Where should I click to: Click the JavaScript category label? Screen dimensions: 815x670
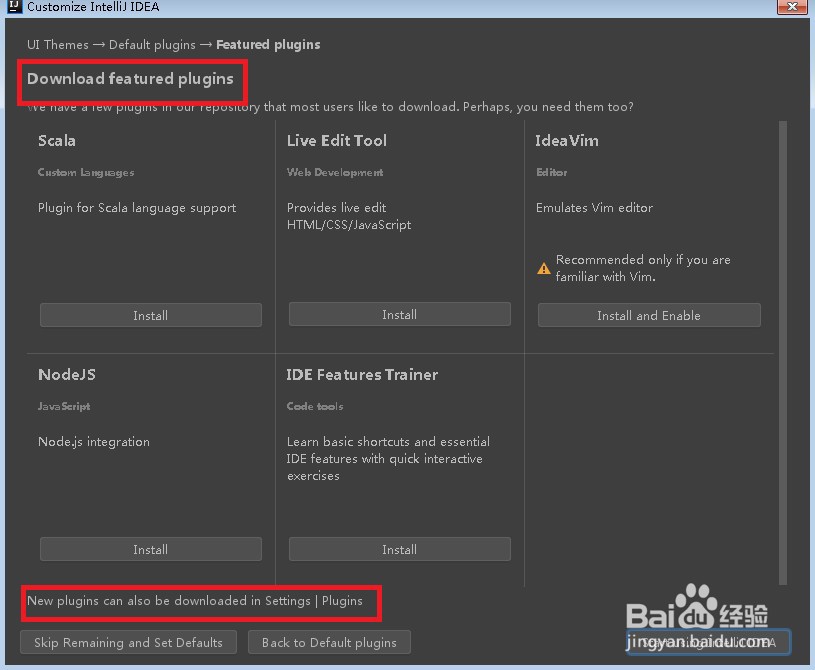point(64,406)
